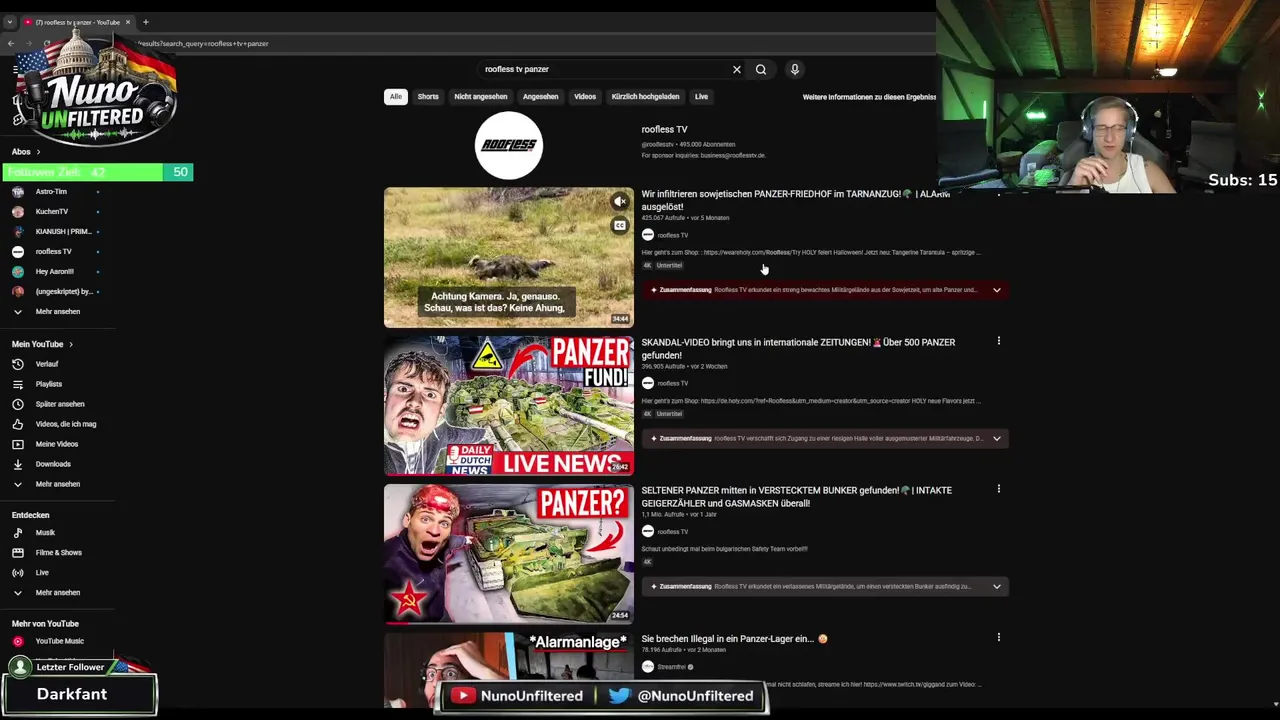Open roofless TV in sidebar subscriptions

pyautogui.click(x=54, y=252)
